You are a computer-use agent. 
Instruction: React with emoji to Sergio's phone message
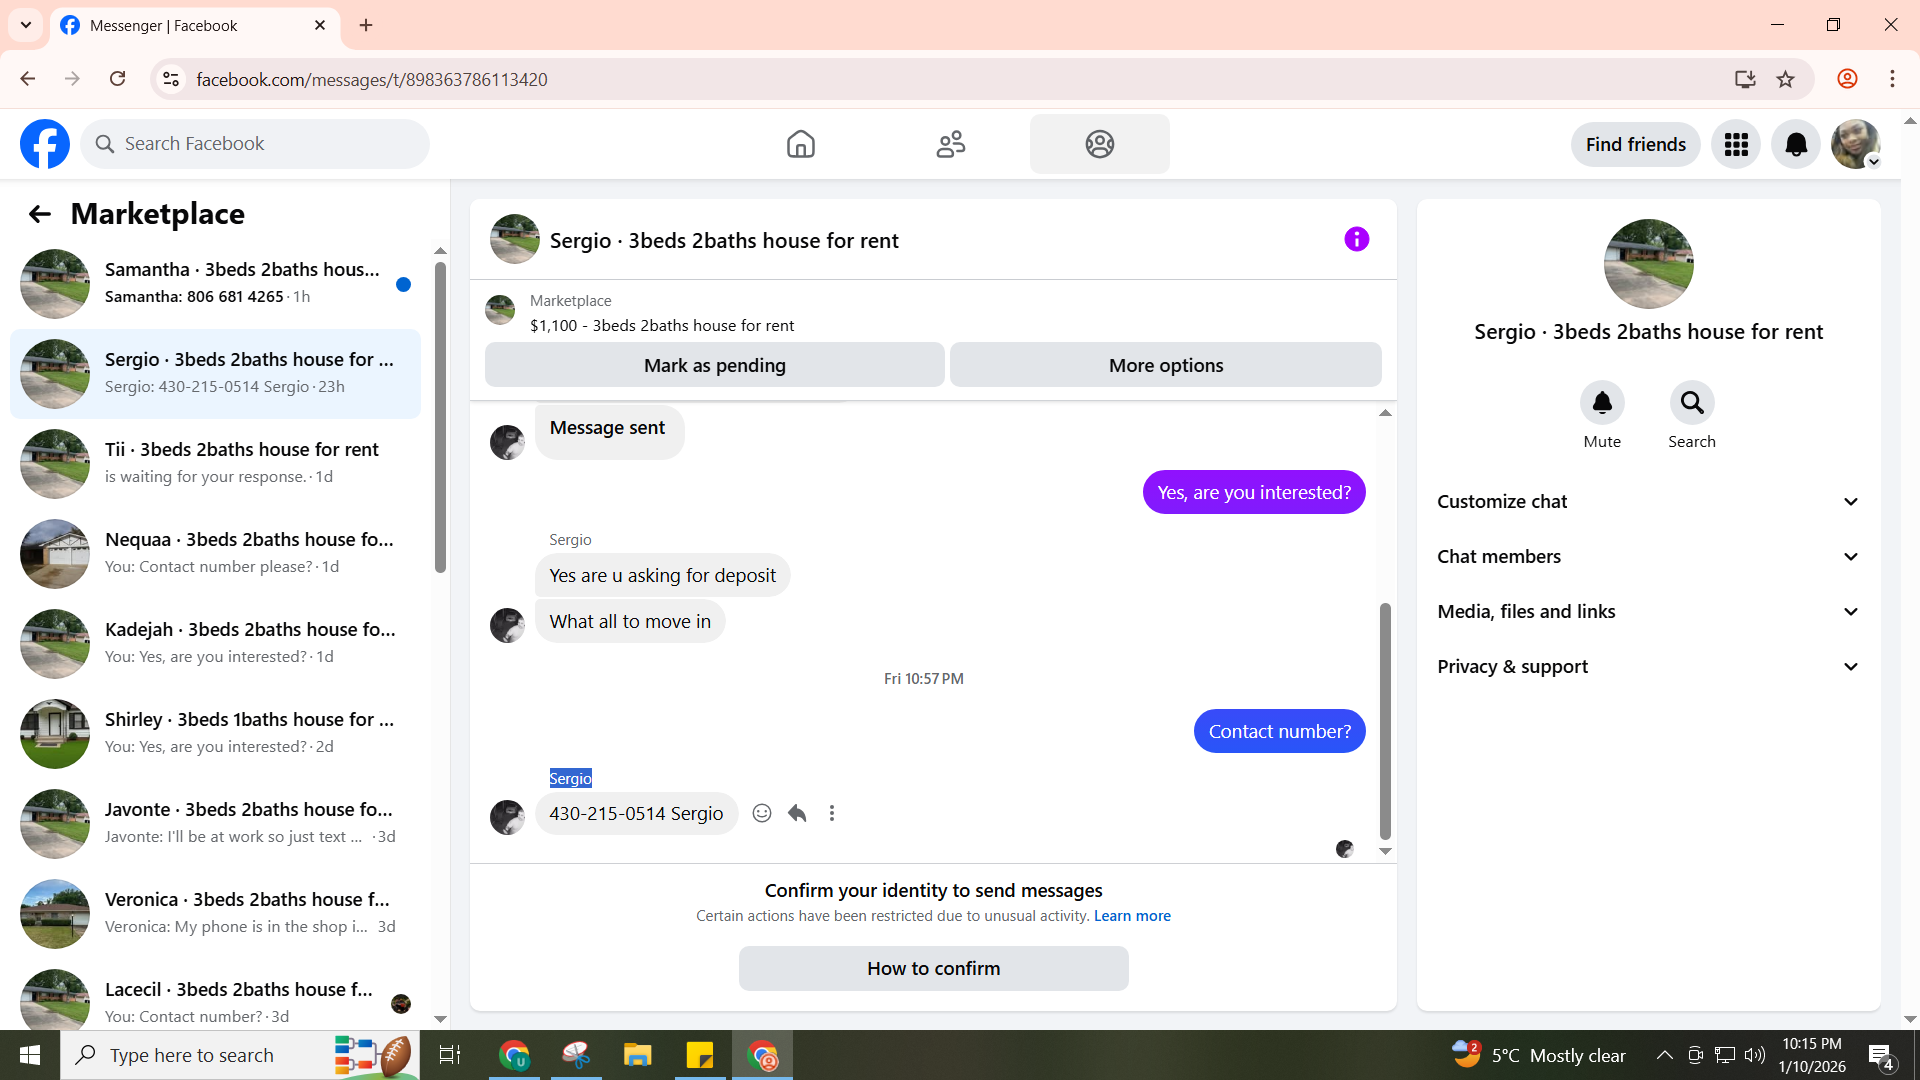tap(762, 813)
